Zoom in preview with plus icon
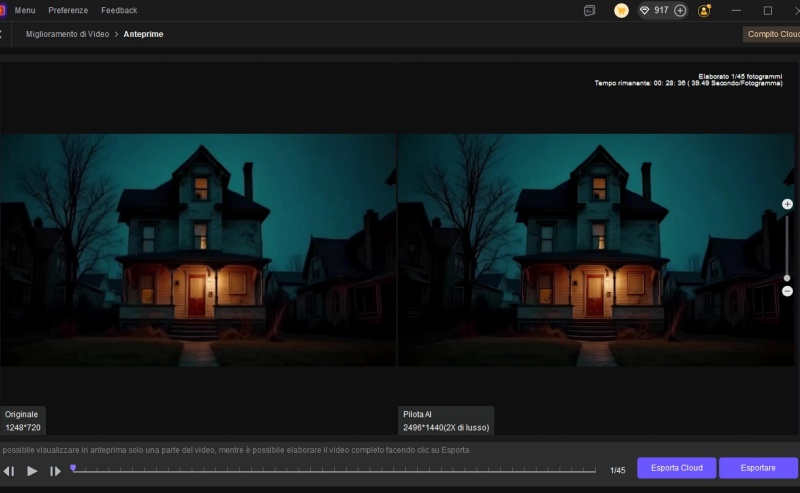800x493 pixels. coord(787,204)
